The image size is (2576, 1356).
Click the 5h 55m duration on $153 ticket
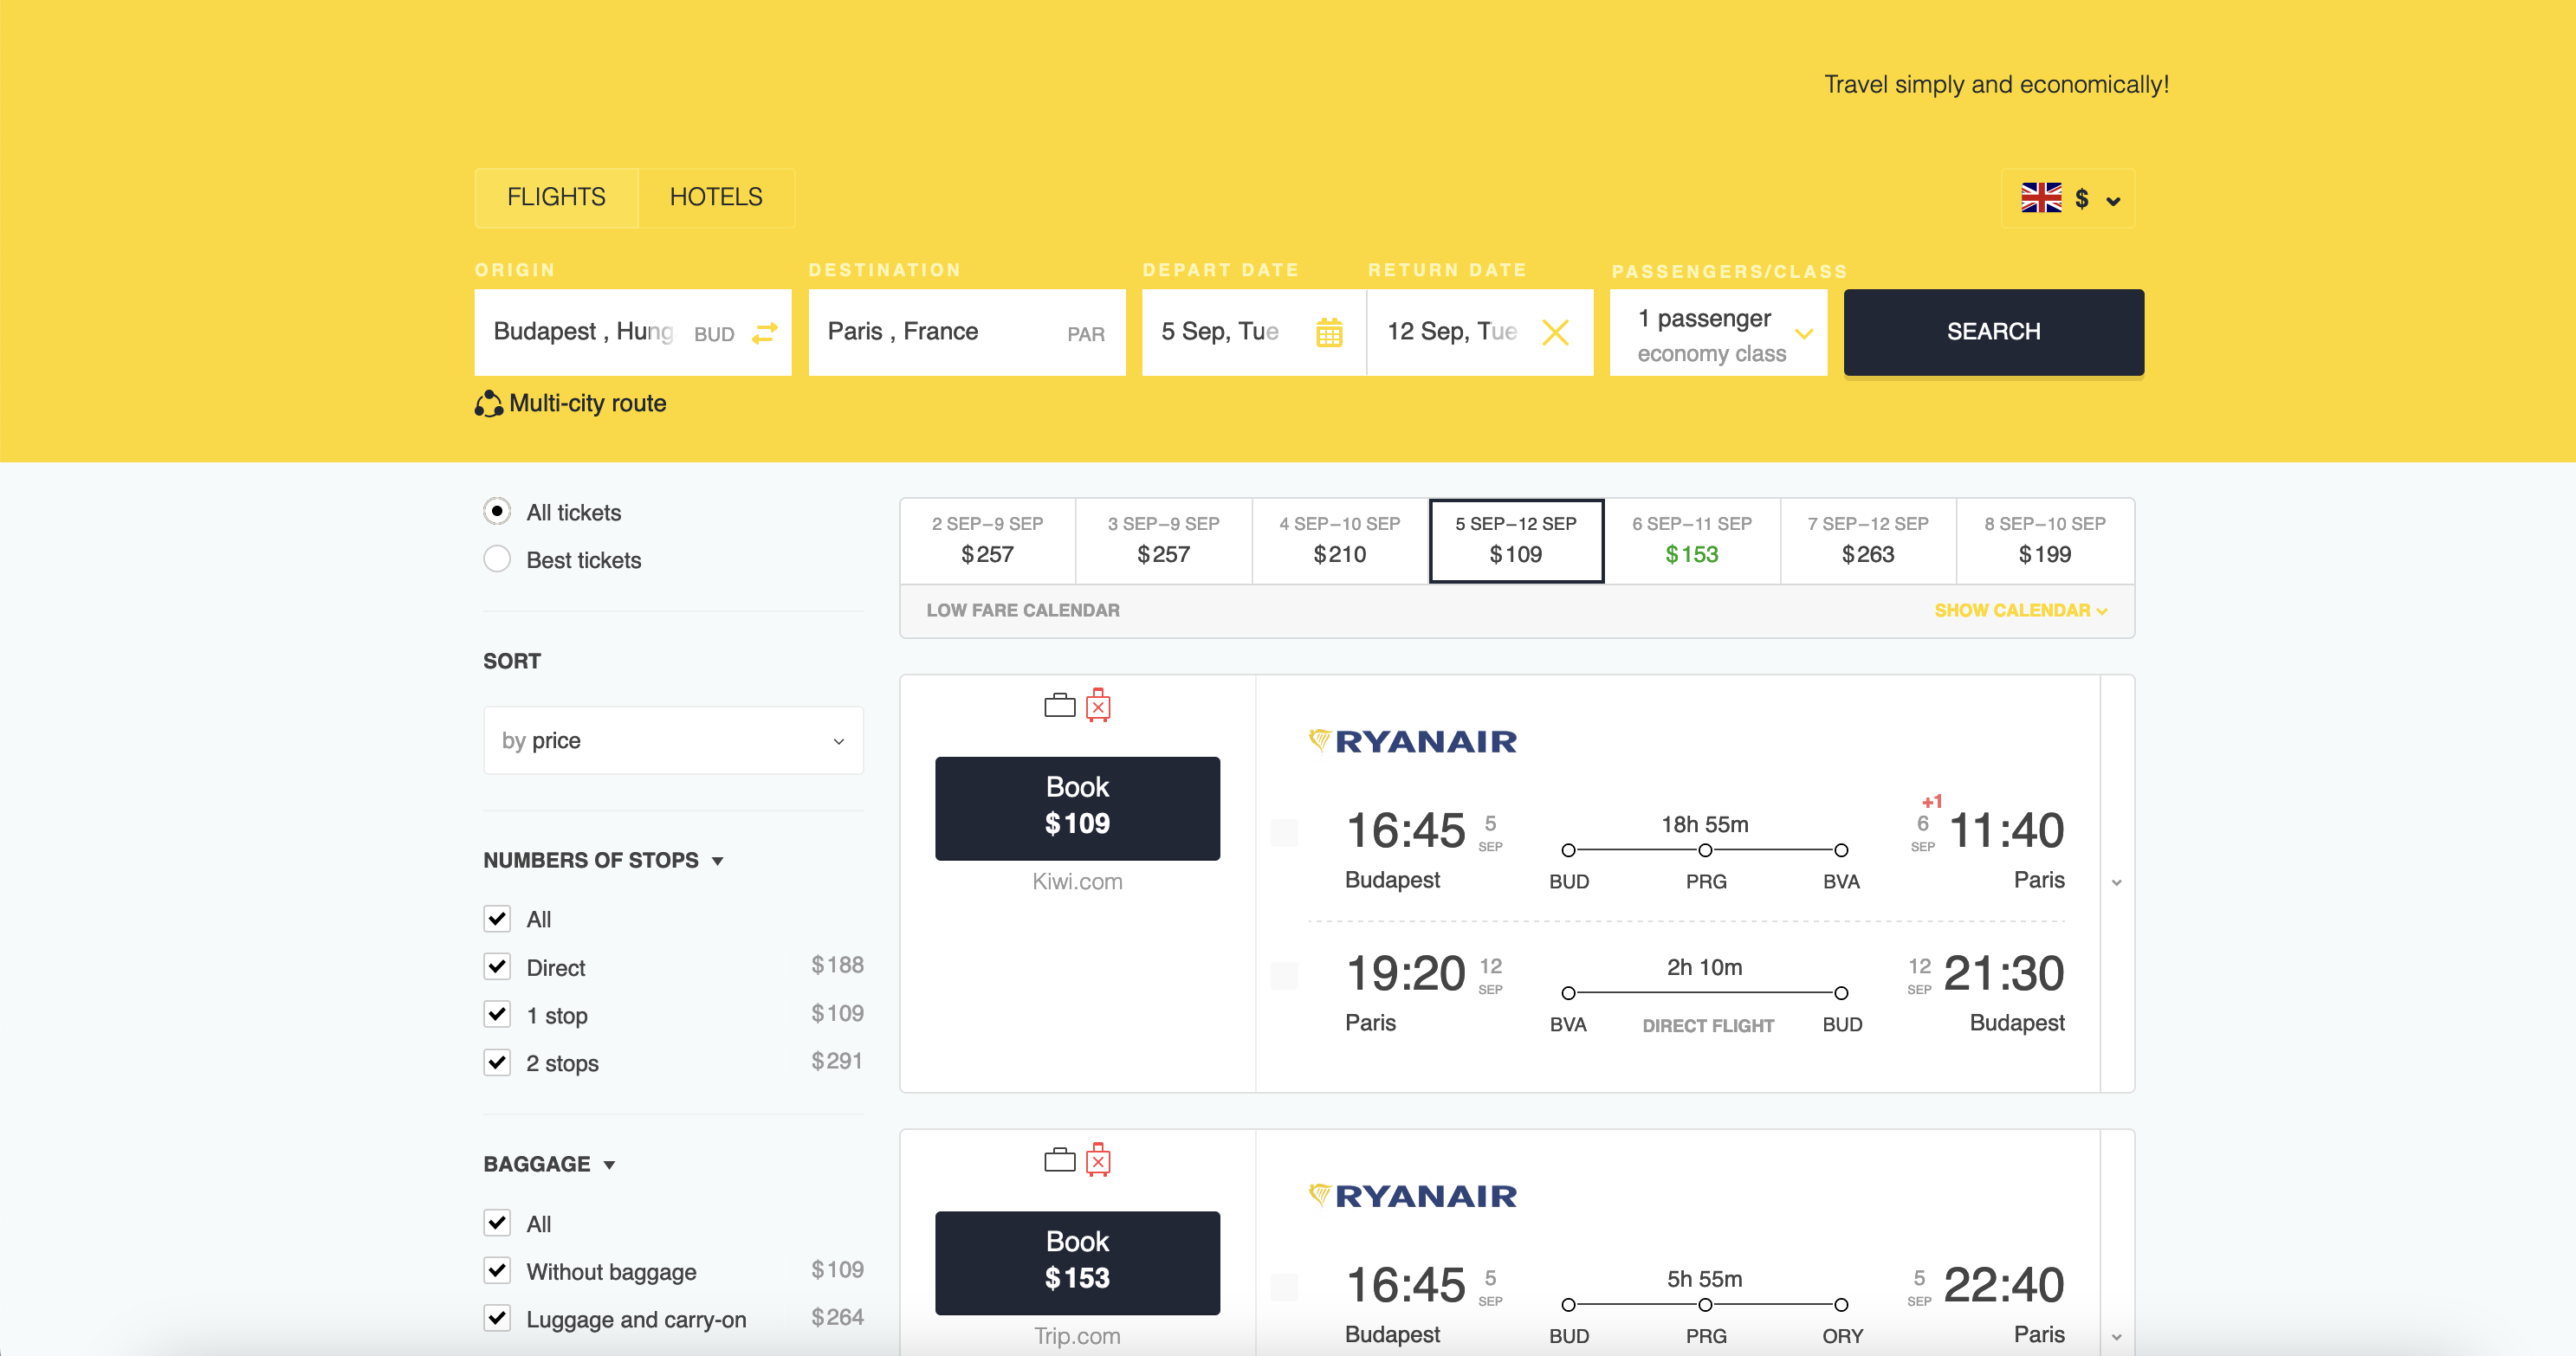(1704, 1279)
